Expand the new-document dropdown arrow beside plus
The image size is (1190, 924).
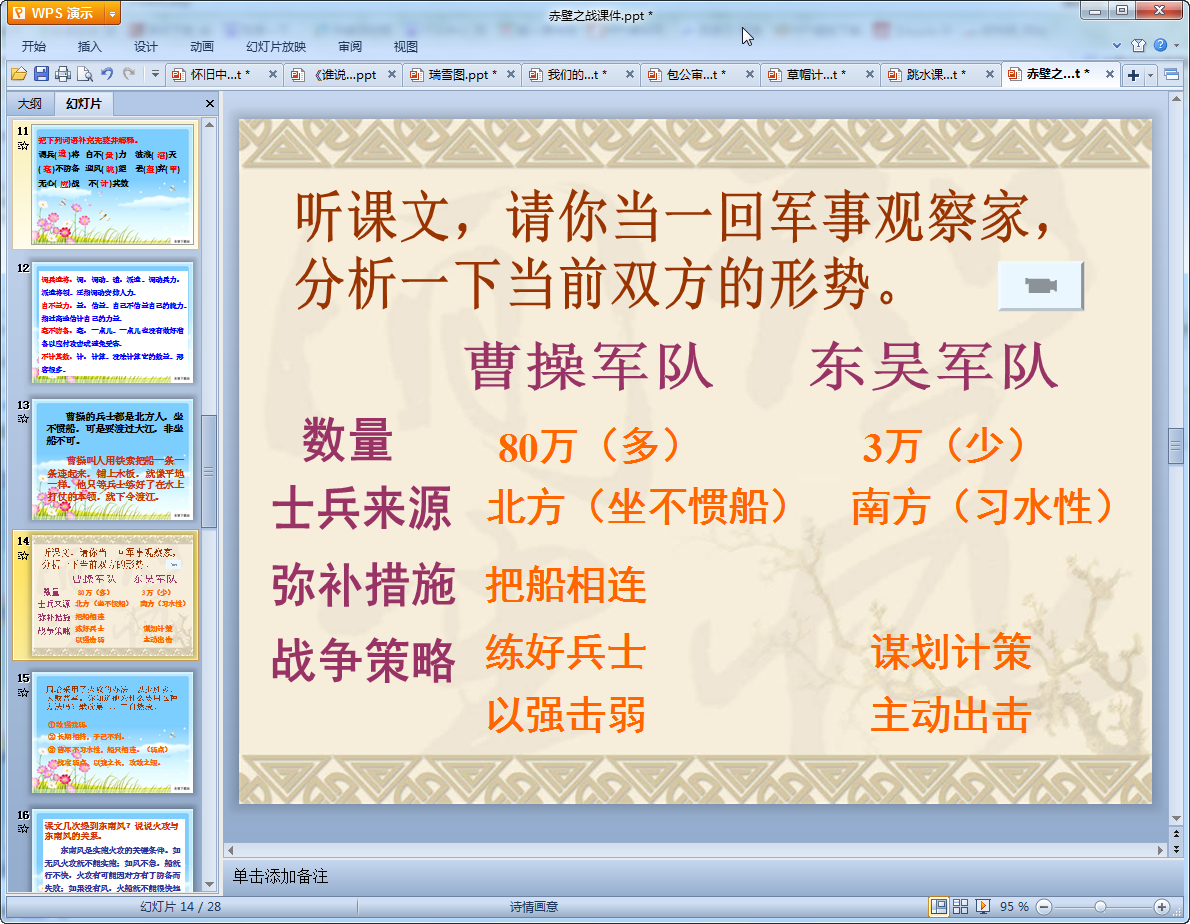(1151, 75)
